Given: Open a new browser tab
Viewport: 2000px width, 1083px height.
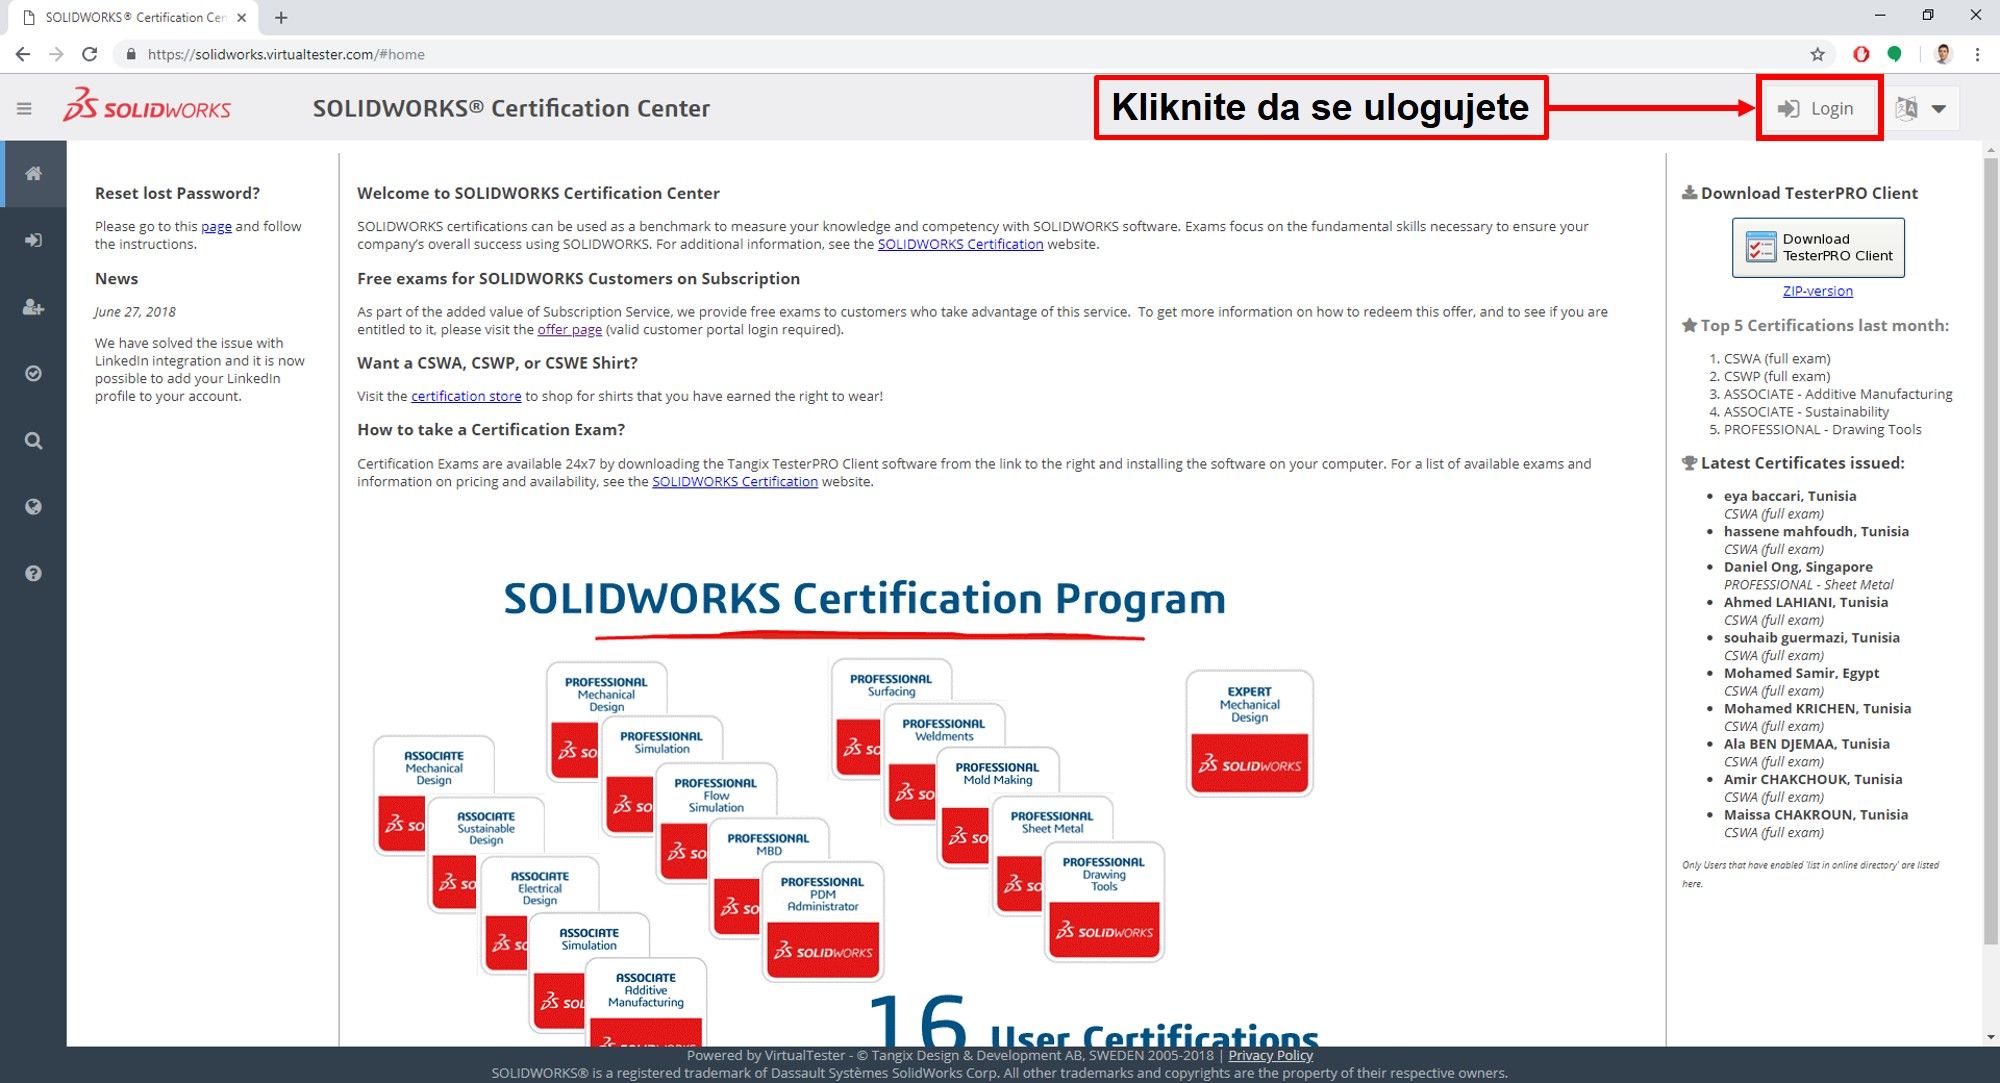Looking at the screenshot, I should 281,17.
